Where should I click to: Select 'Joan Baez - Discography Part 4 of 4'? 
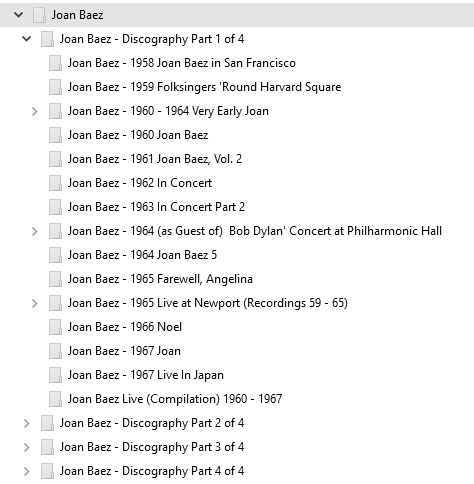point(152,471)
